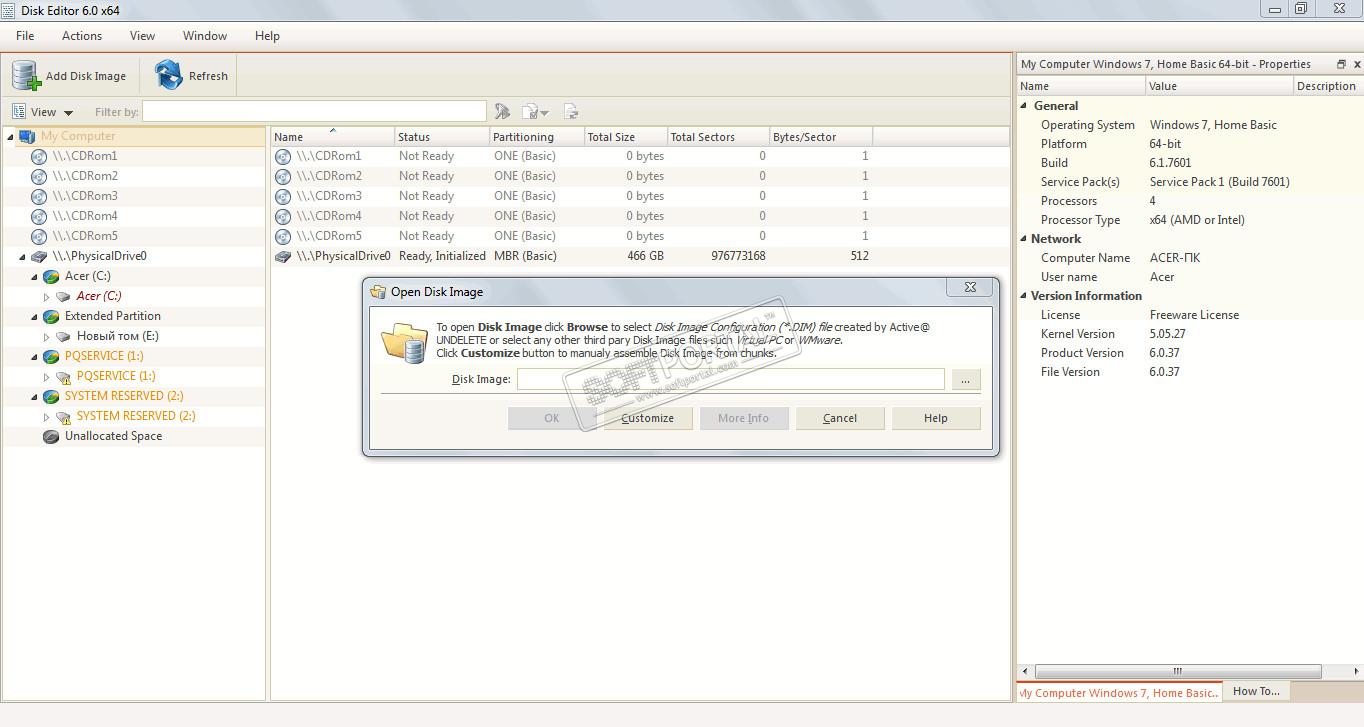The height and width of the screenshot is (727, 1364).
Task: Click the CDRom3 disc icon in the device list
Action: coord(283,196)
